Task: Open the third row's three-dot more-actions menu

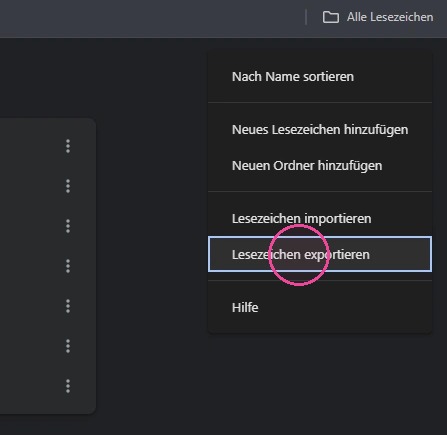Action: [x=68, y=226]
